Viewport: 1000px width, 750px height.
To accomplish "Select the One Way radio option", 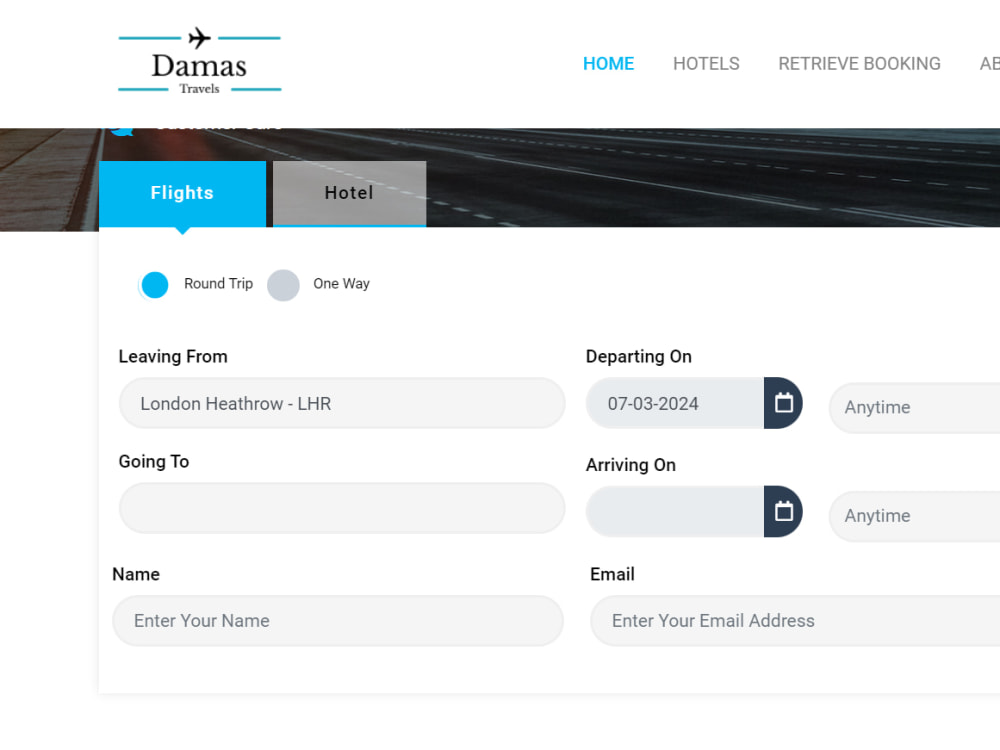I will [283, 284].
